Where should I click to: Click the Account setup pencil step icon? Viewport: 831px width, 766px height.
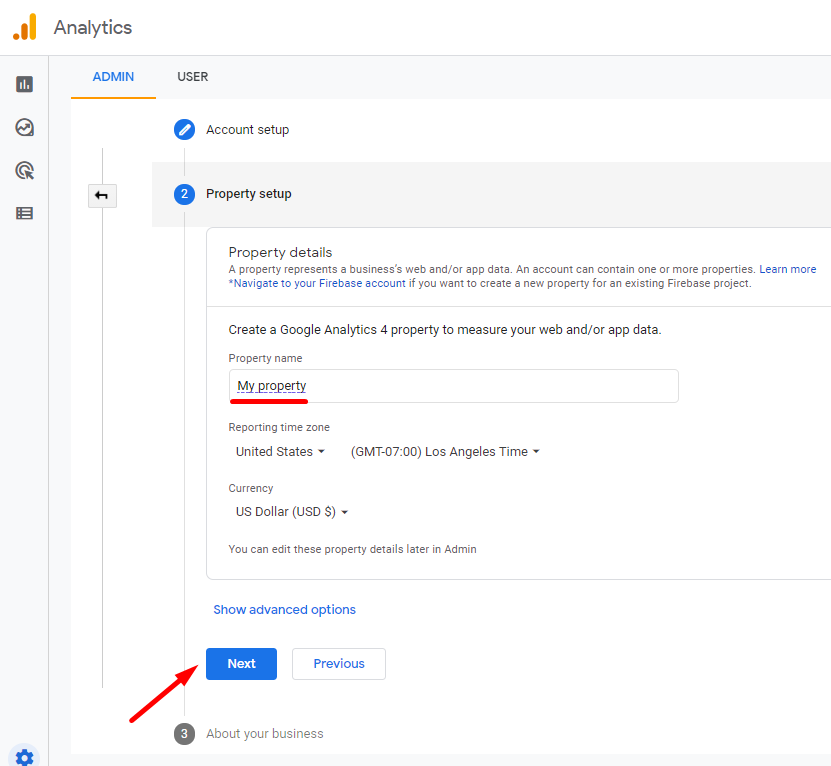[184, 130]
